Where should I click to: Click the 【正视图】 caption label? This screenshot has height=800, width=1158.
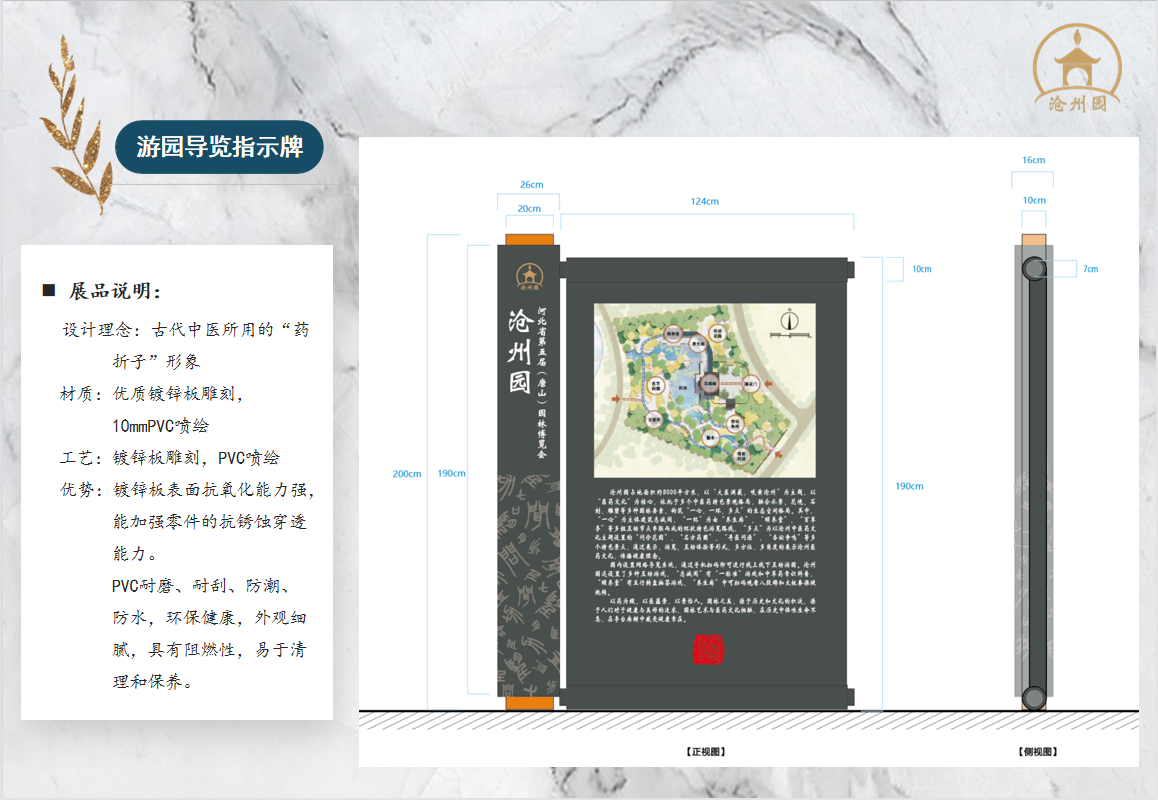pyautogui.click(x=705, y=750)
